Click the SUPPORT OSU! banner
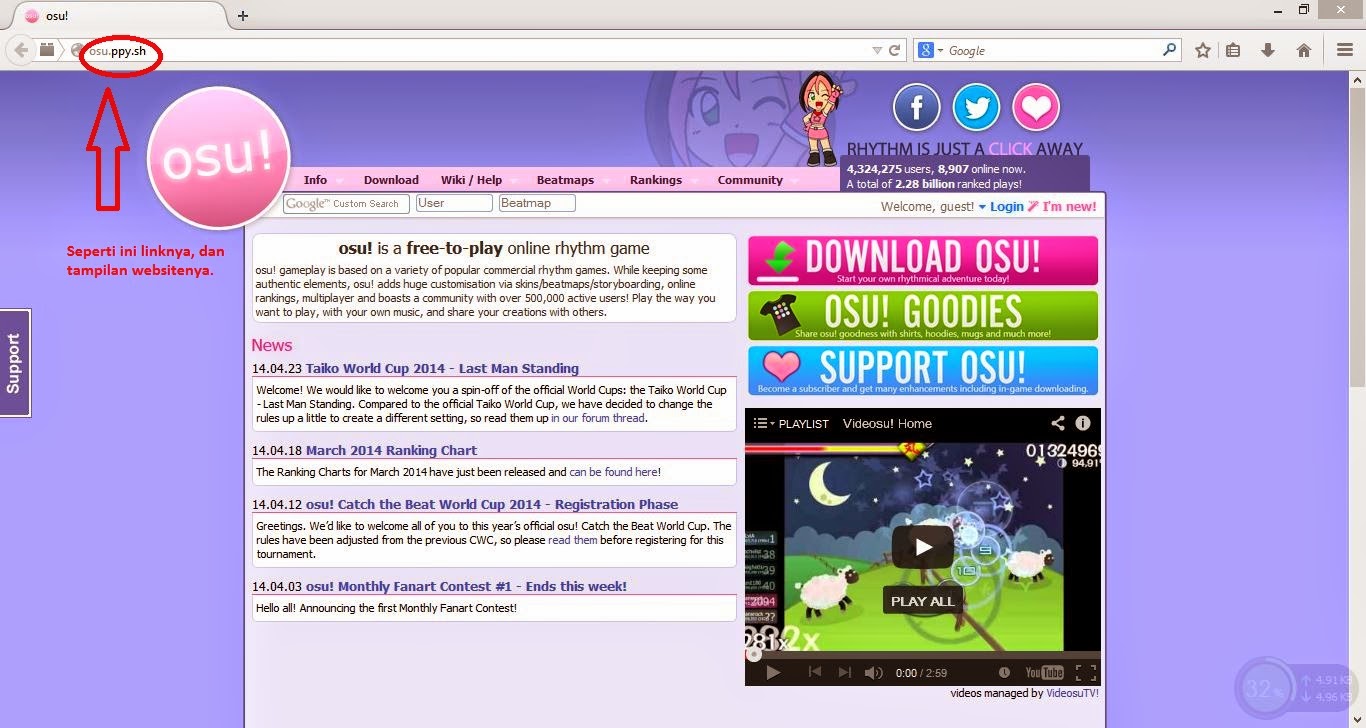The height and width of the screenshot is (728, 1366). click(x=922, y=371)
